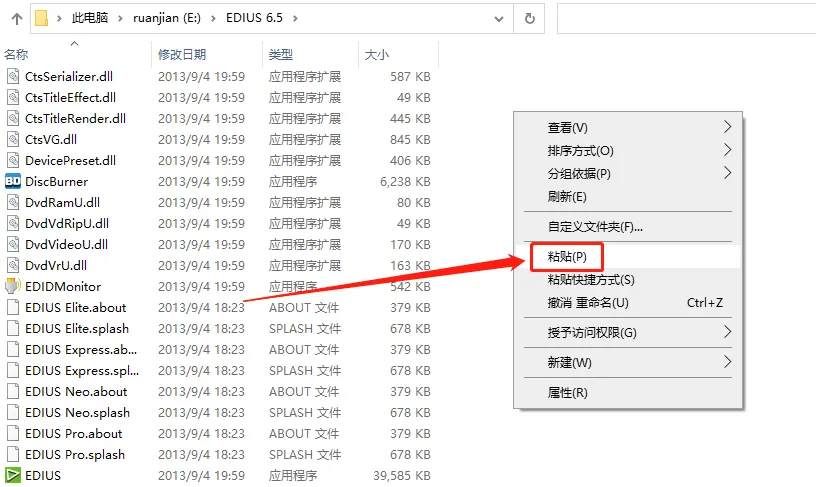Choose 撤消 重命名(U) menu entry
This screenshot has height=487, width=816.
(628, 303)
